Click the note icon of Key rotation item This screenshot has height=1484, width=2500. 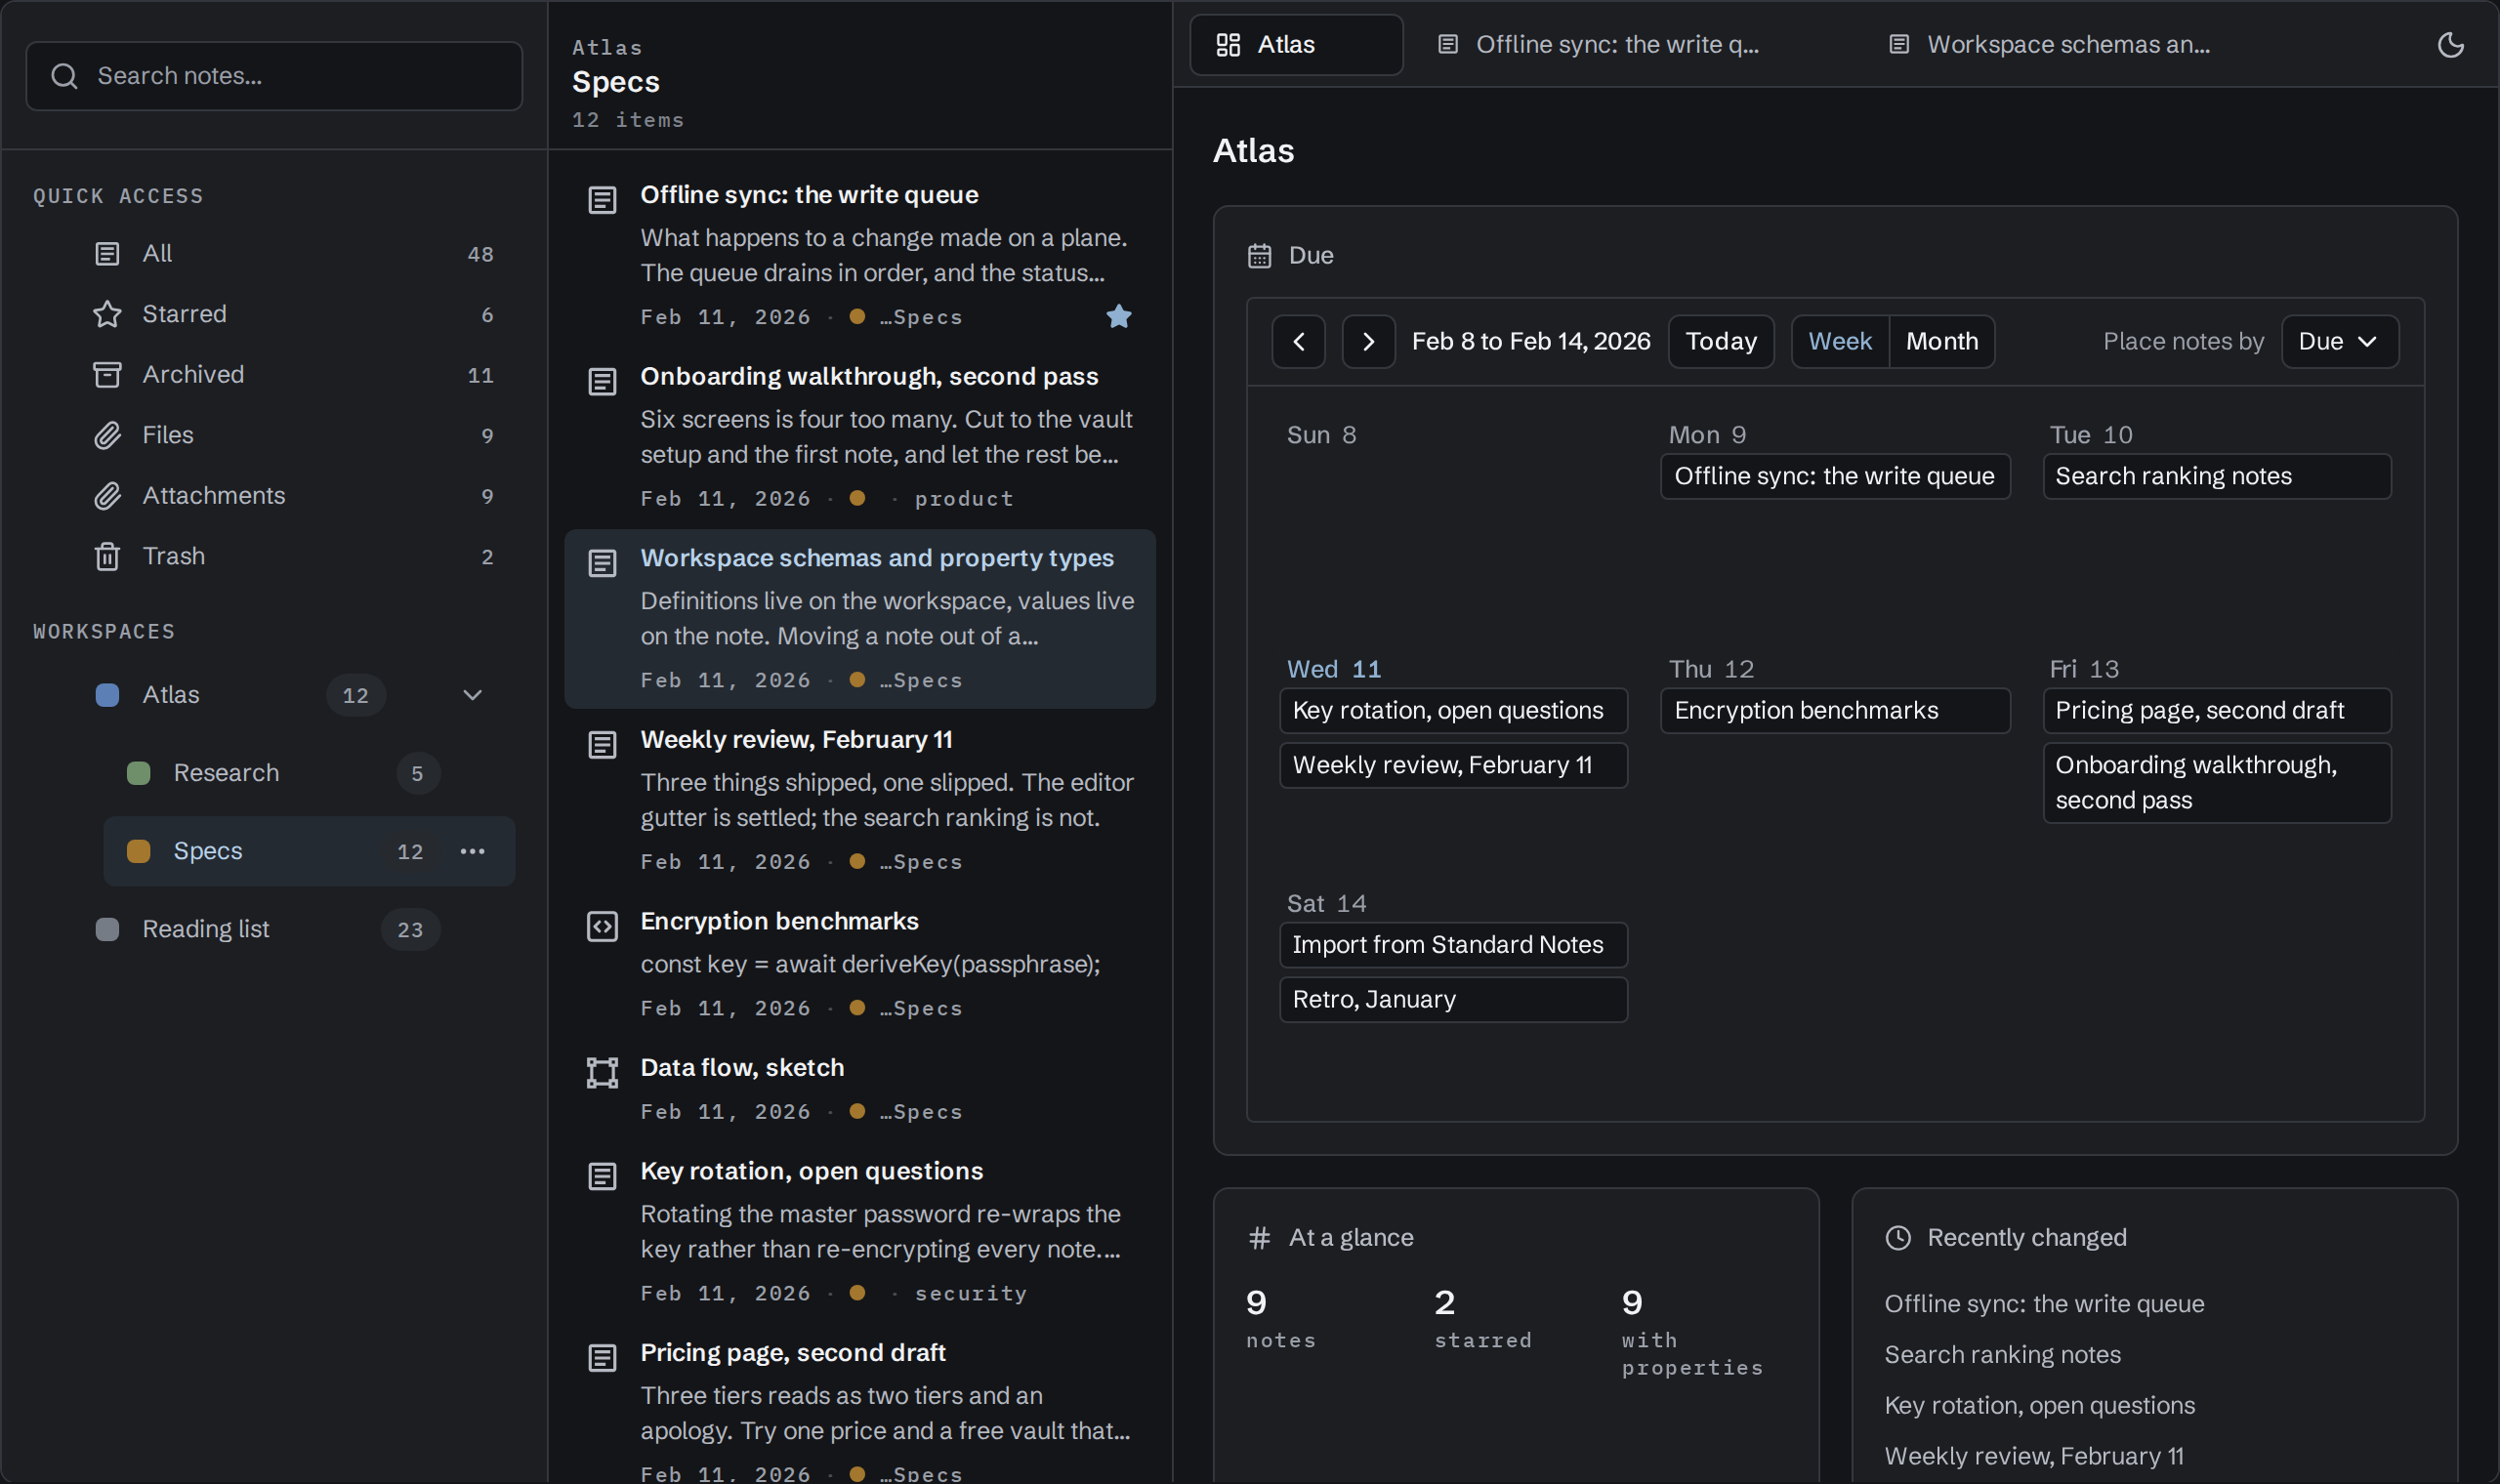click(602, 1177)
